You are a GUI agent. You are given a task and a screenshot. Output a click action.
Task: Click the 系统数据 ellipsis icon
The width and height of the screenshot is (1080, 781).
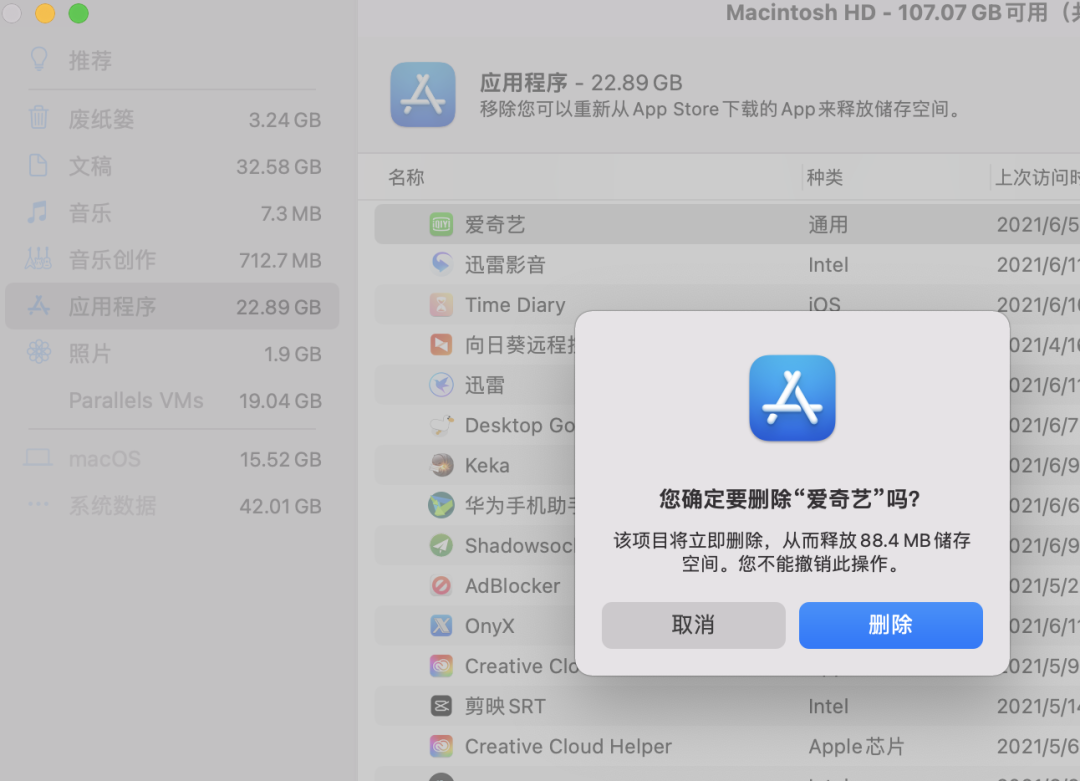38,504
